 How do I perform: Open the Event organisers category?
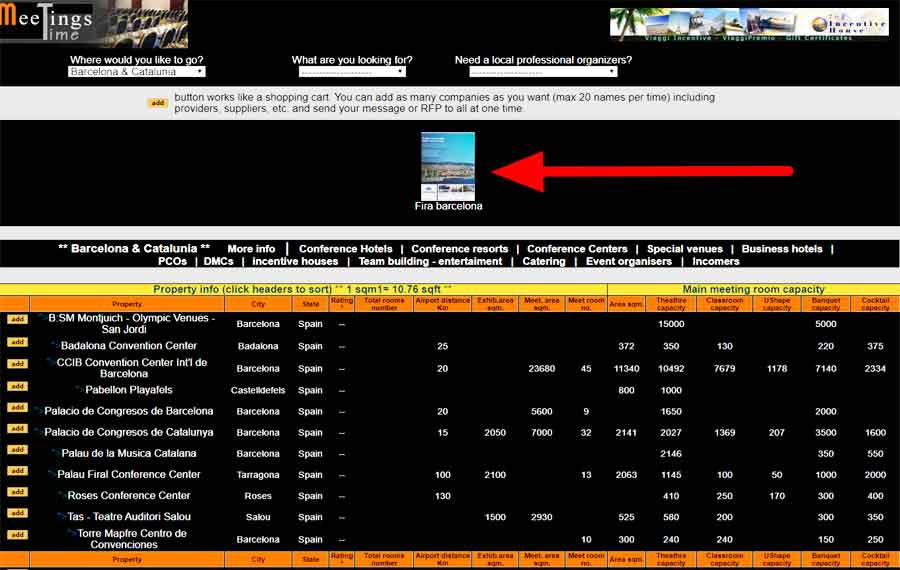point(629,262)
